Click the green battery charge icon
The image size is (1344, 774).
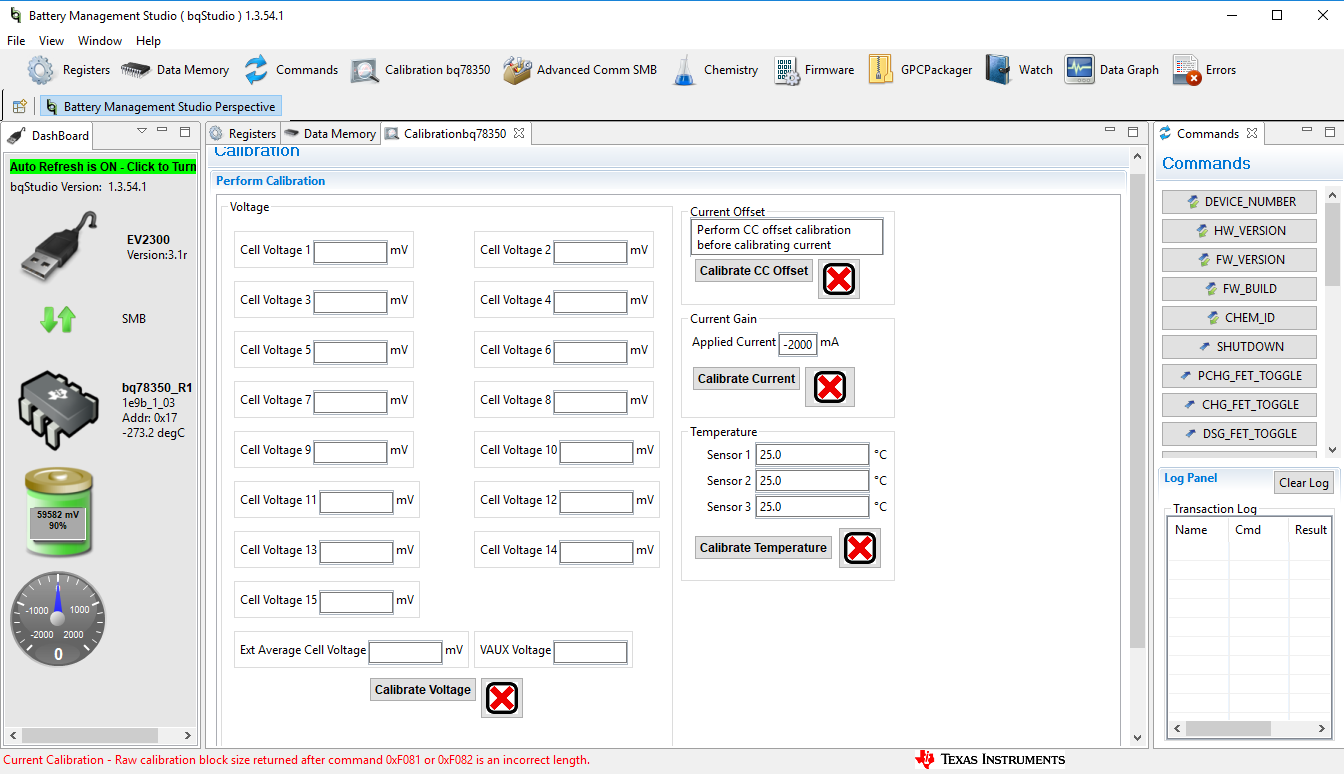pos(58,512)
